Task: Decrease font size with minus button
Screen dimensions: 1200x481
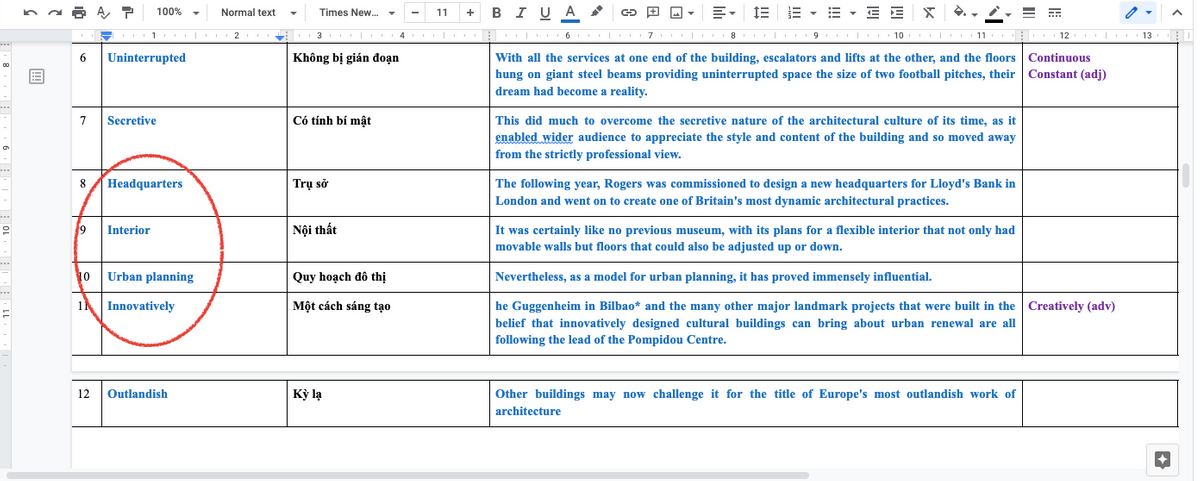Action: (415, 13)
